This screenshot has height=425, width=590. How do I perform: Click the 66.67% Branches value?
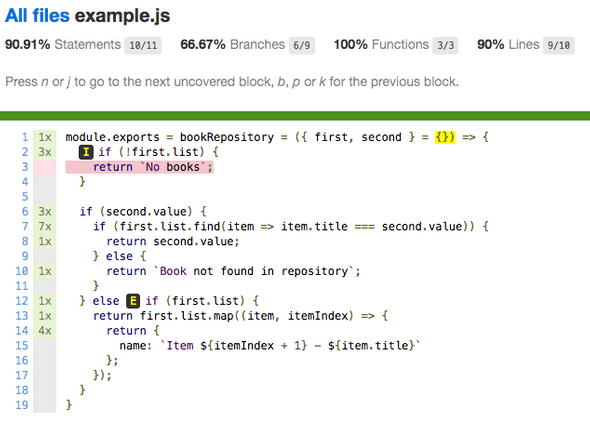pyautogui.click(x=203, y=45)
